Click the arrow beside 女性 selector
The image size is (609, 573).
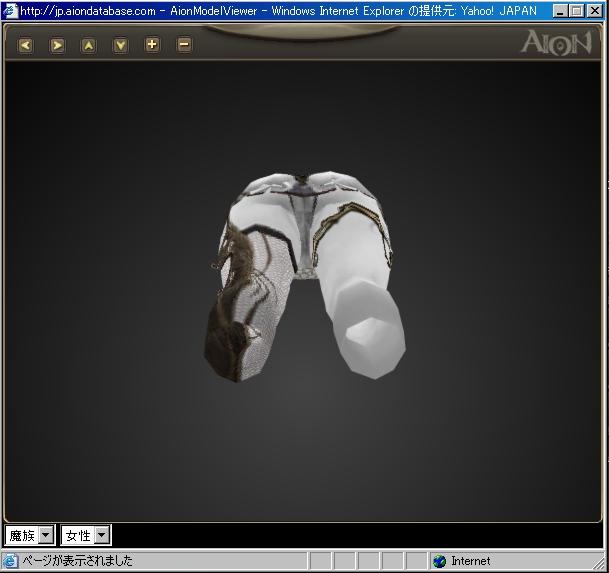(x=102, y=536)
